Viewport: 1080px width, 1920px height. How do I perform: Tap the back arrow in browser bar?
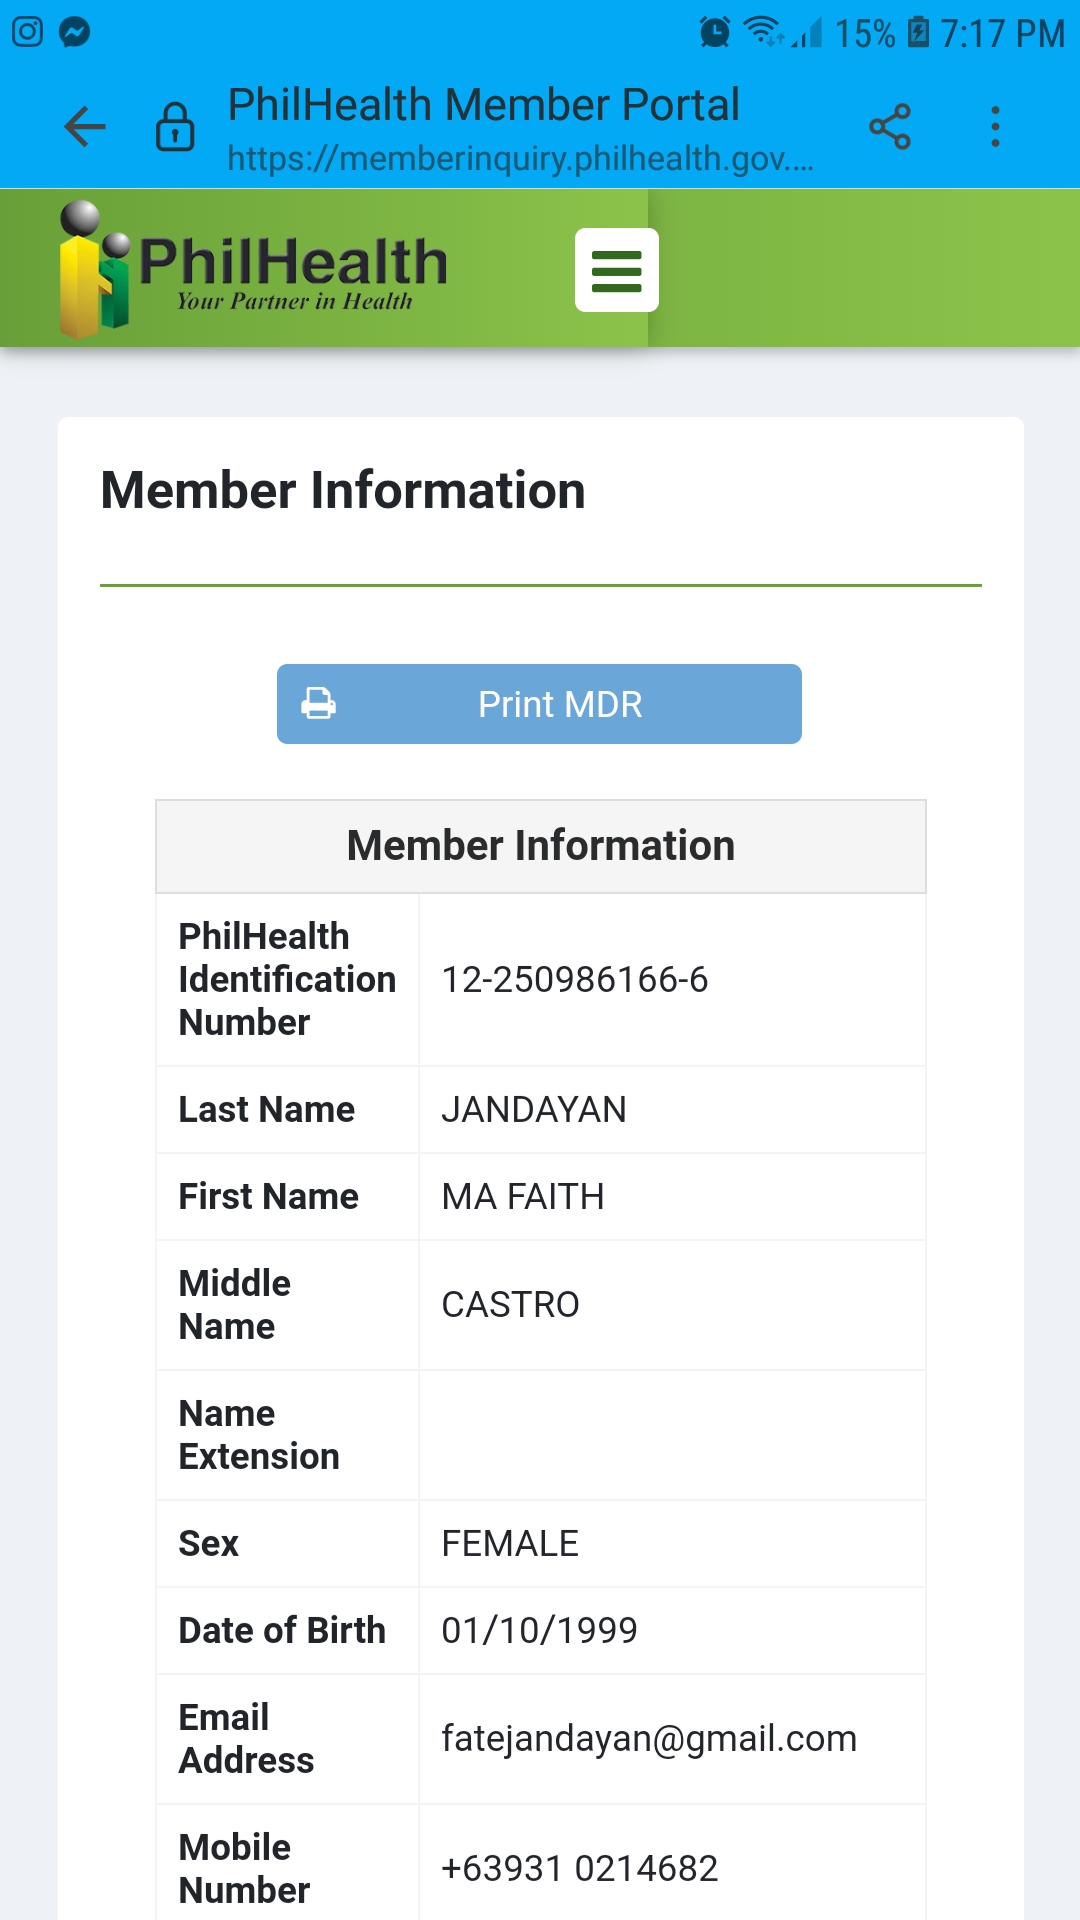85,127
